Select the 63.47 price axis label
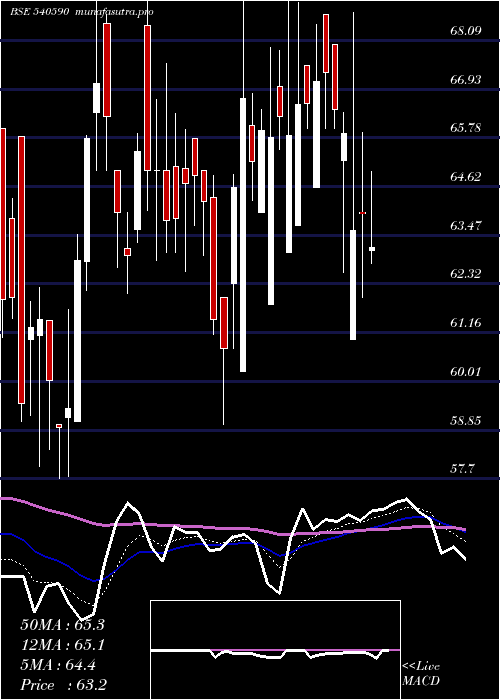The image size is (500, 700). click(x=465, y=225)
